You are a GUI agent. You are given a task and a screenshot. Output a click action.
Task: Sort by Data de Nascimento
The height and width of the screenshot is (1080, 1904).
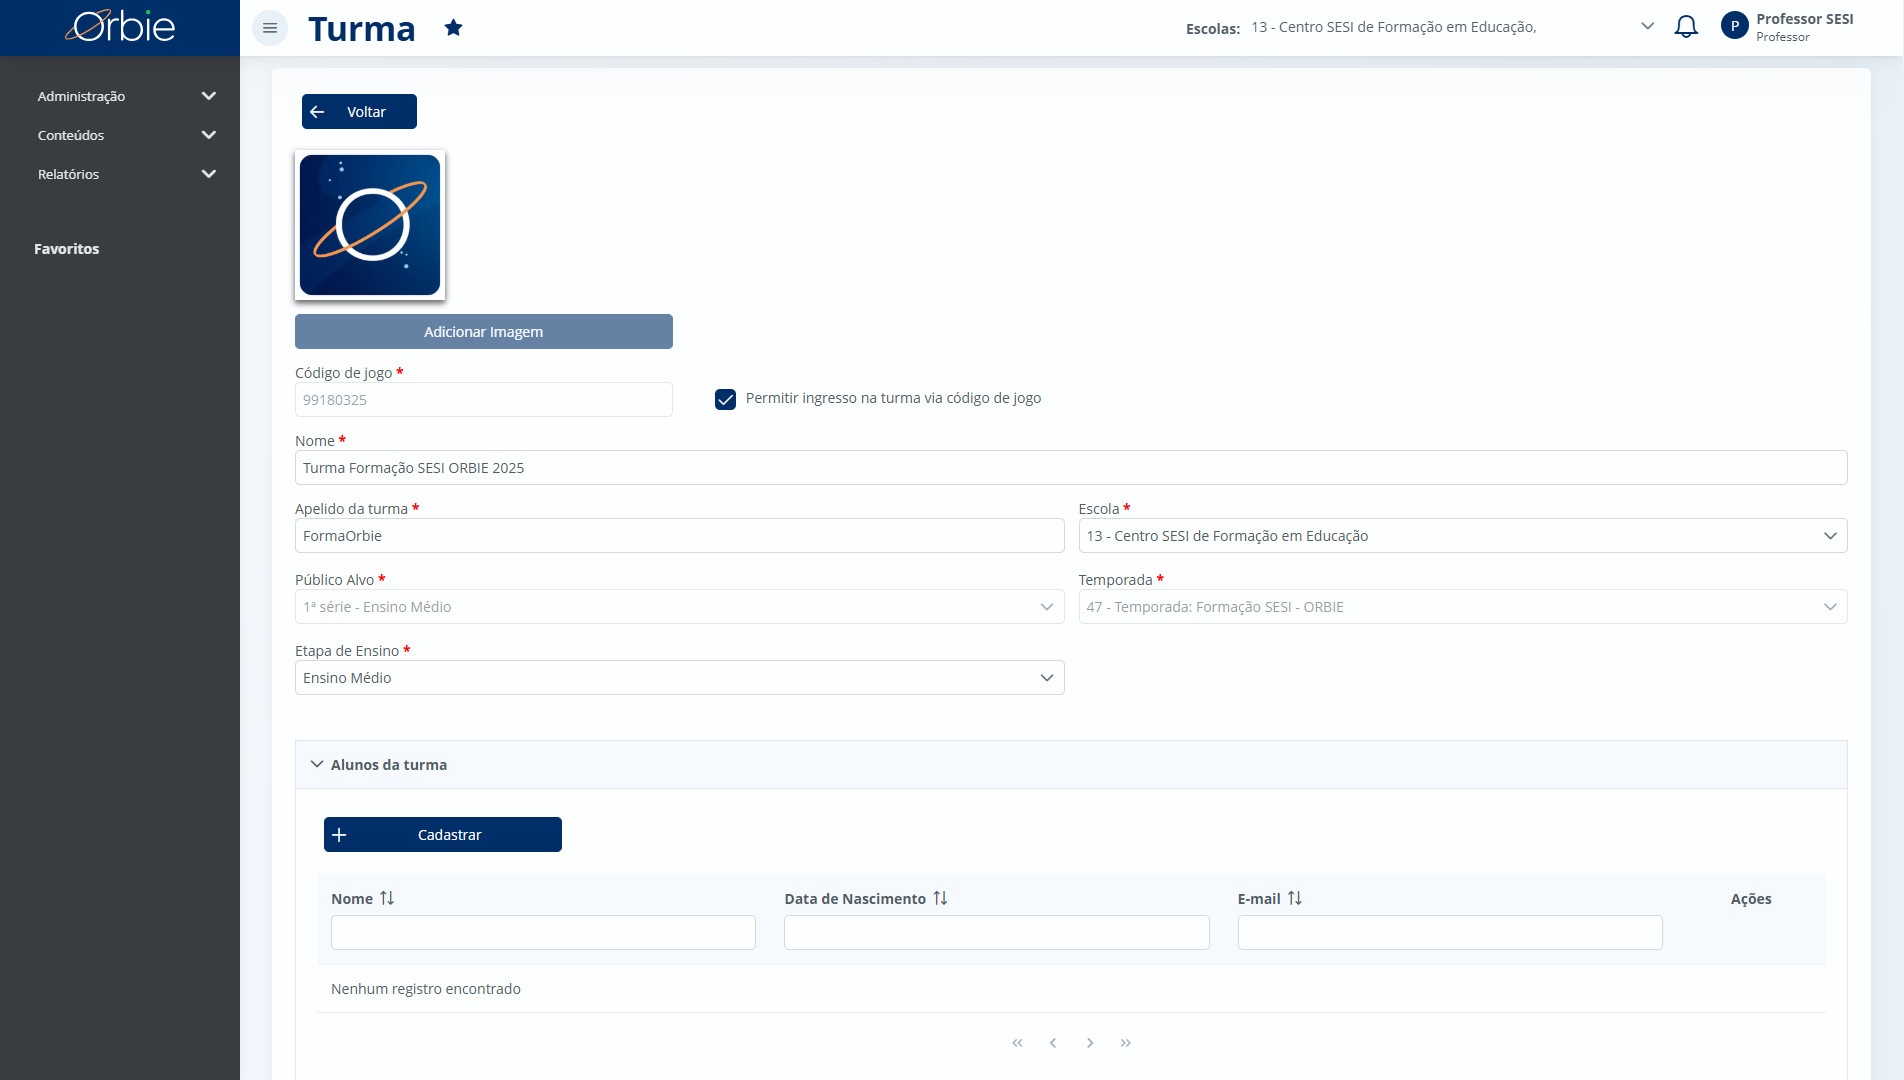click(940, 898)
